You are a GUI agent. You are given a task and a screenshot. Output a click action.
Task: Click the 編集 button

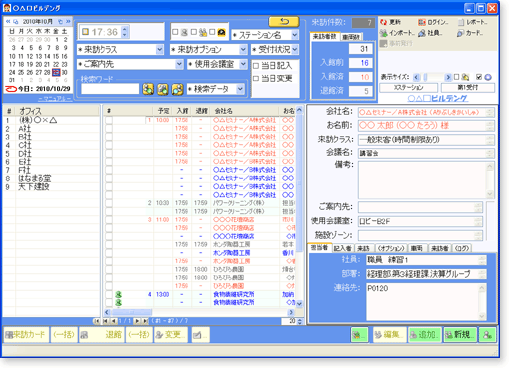(x=389, y=334)
